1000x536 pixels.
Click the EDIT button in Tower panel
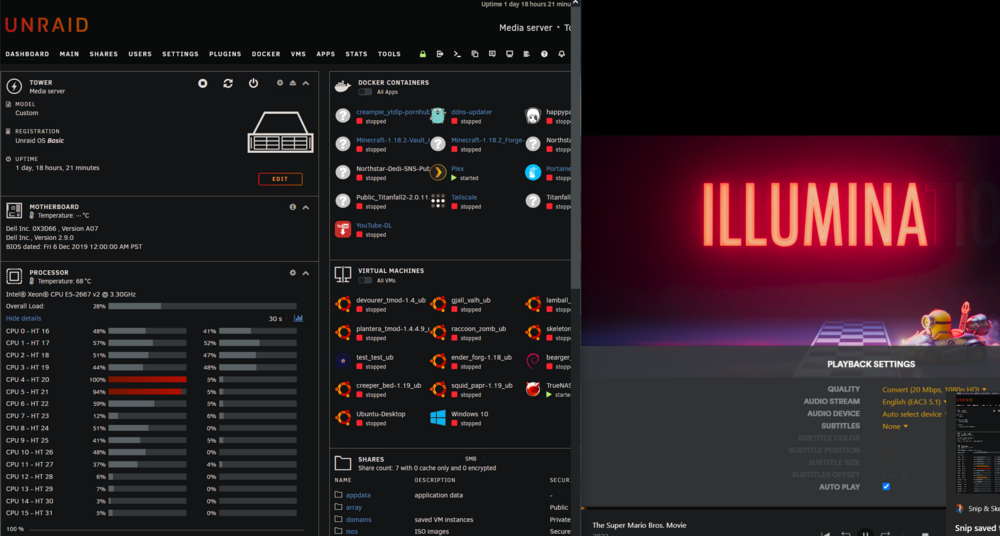[280, 179]
